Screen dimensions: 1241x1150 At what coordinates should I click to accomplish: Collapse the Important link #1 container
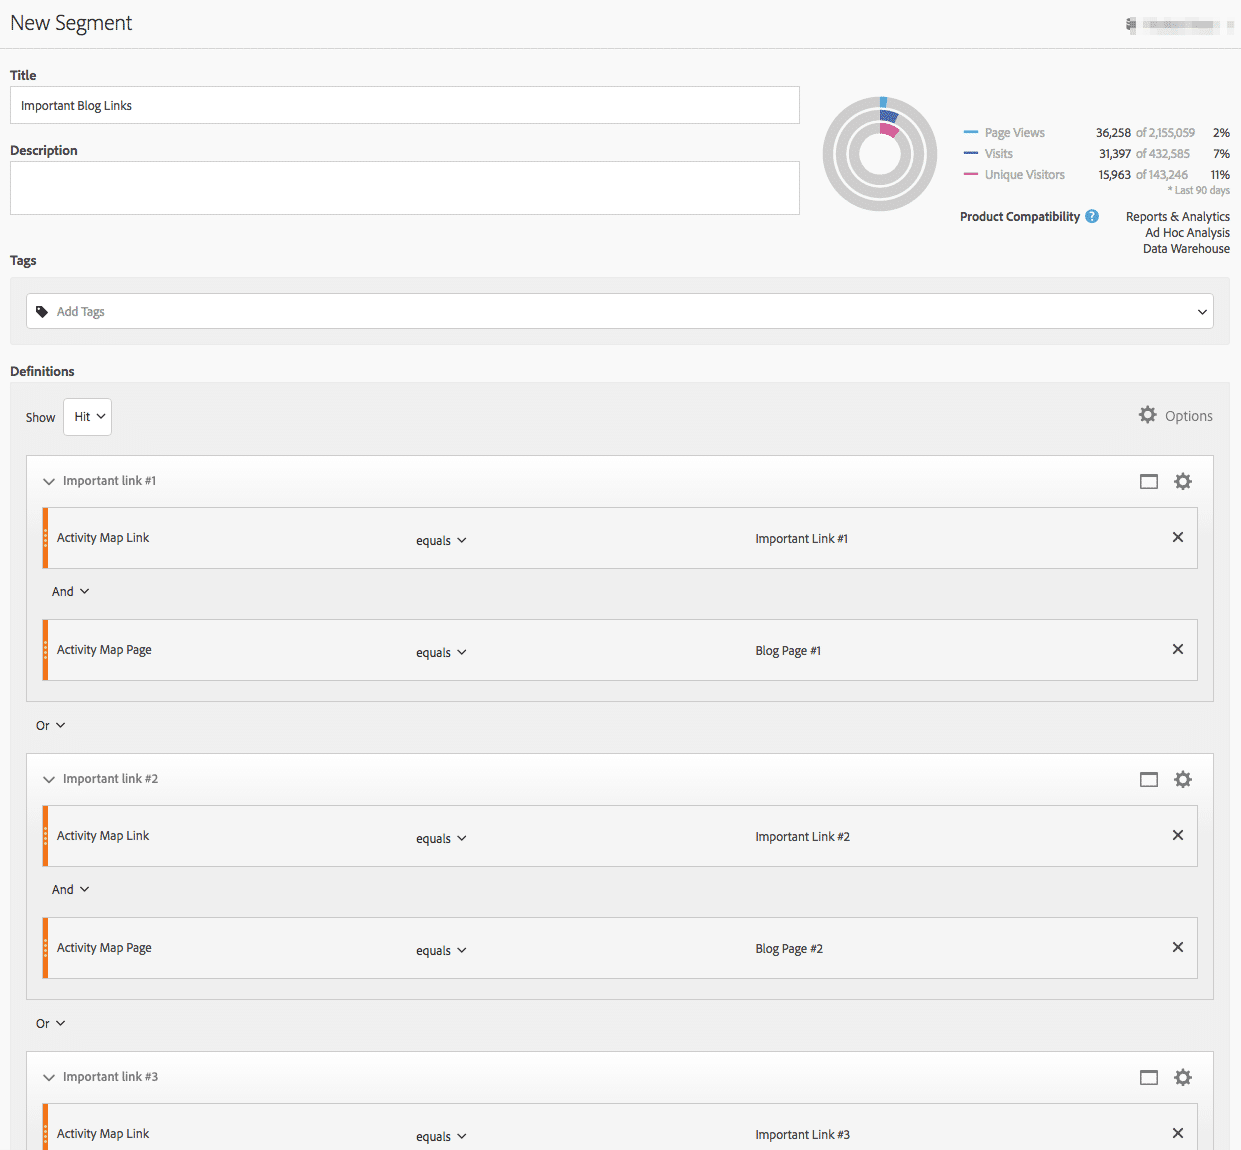[49, 482]
